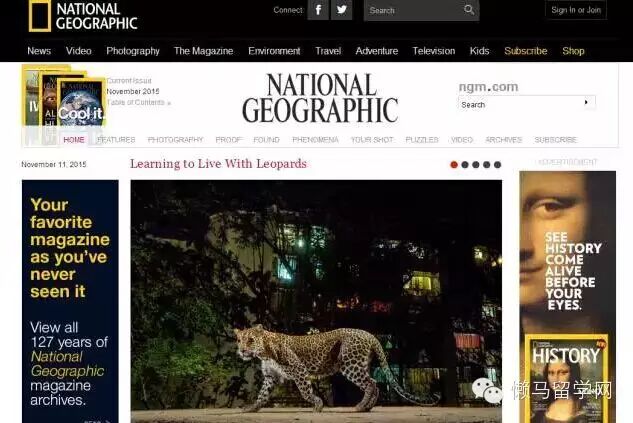The width and height of the screenshot is (633, 423).
Task: Select the first red slideshow dot
Action: [x=454, y=165]
